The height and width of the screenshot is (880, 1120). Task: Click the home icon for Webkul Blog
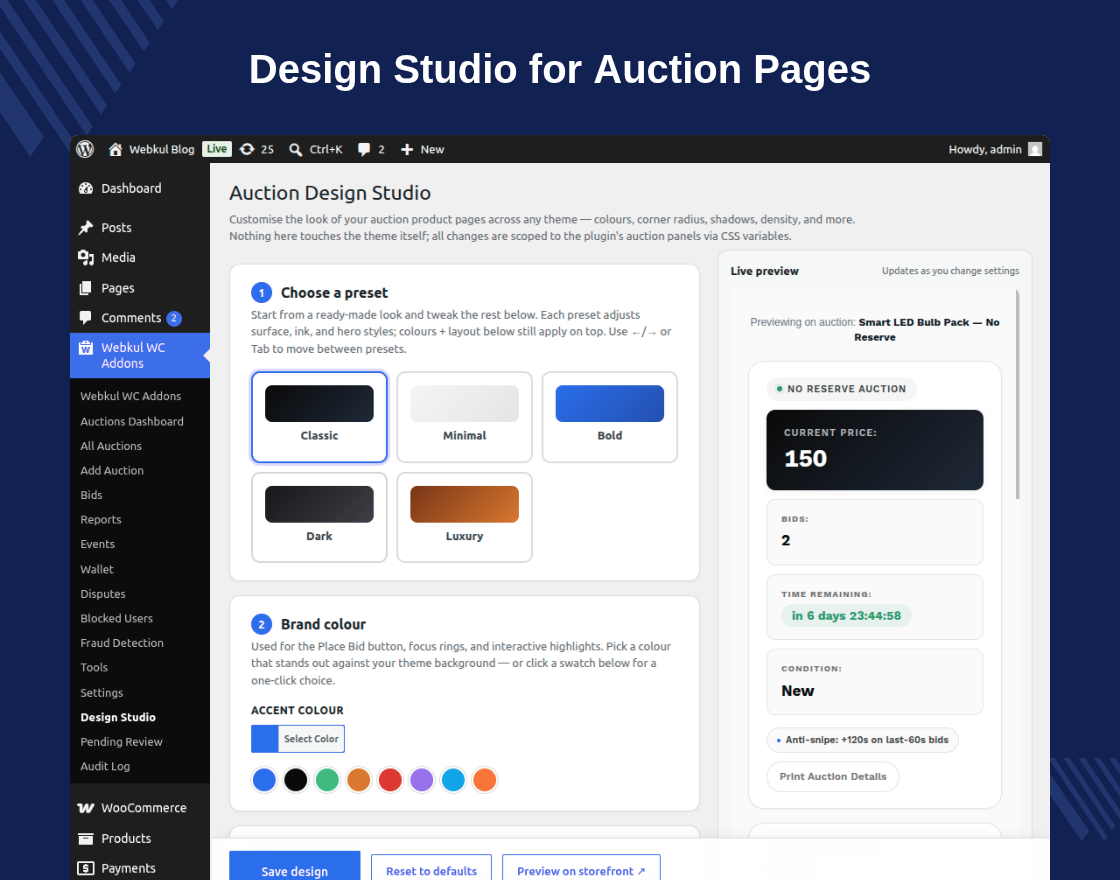coord(115,149)
